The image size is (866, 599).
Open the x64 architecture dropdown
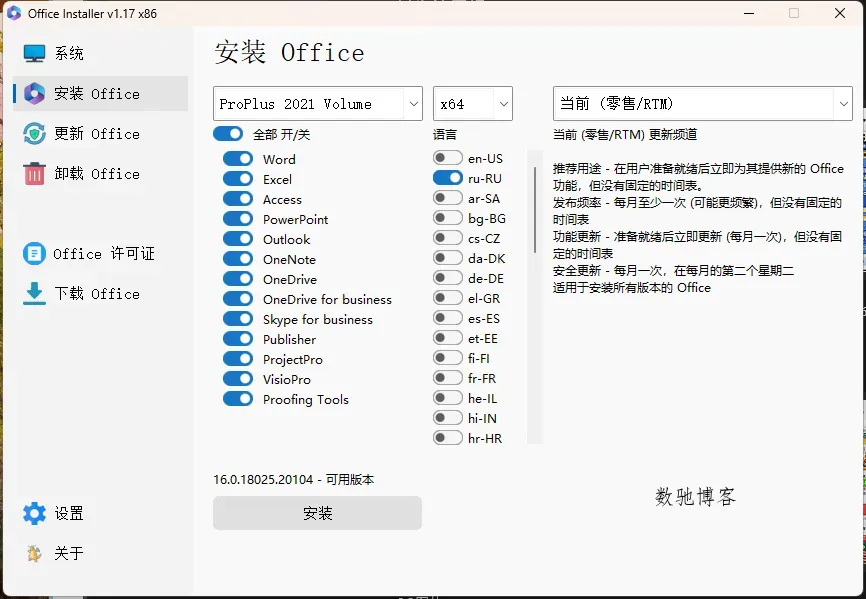473,103
